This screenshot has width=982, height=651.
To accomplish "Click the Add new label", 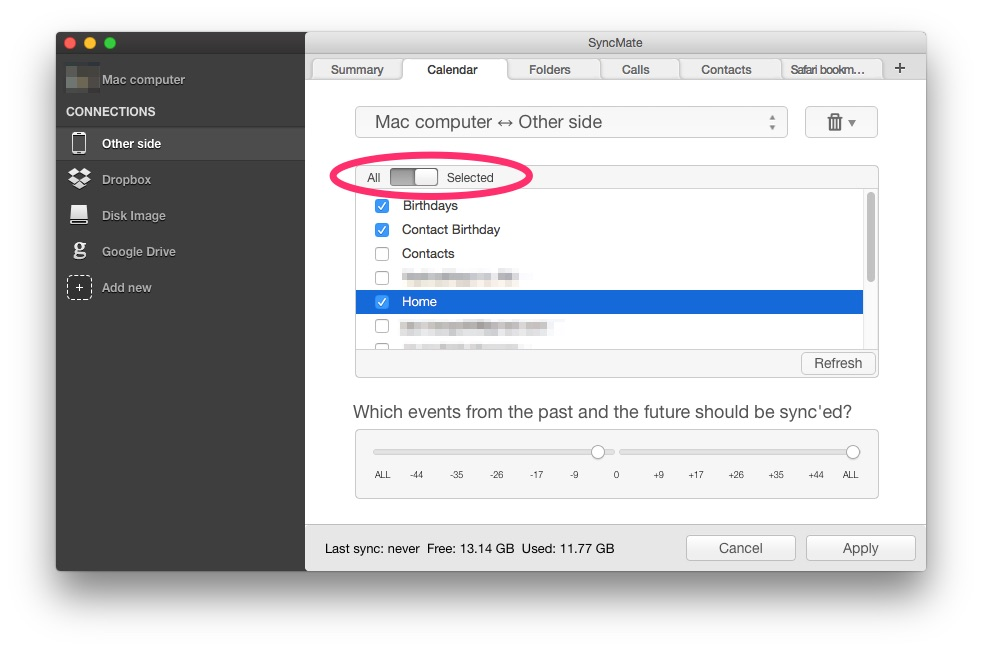I will tap(127, 288).
